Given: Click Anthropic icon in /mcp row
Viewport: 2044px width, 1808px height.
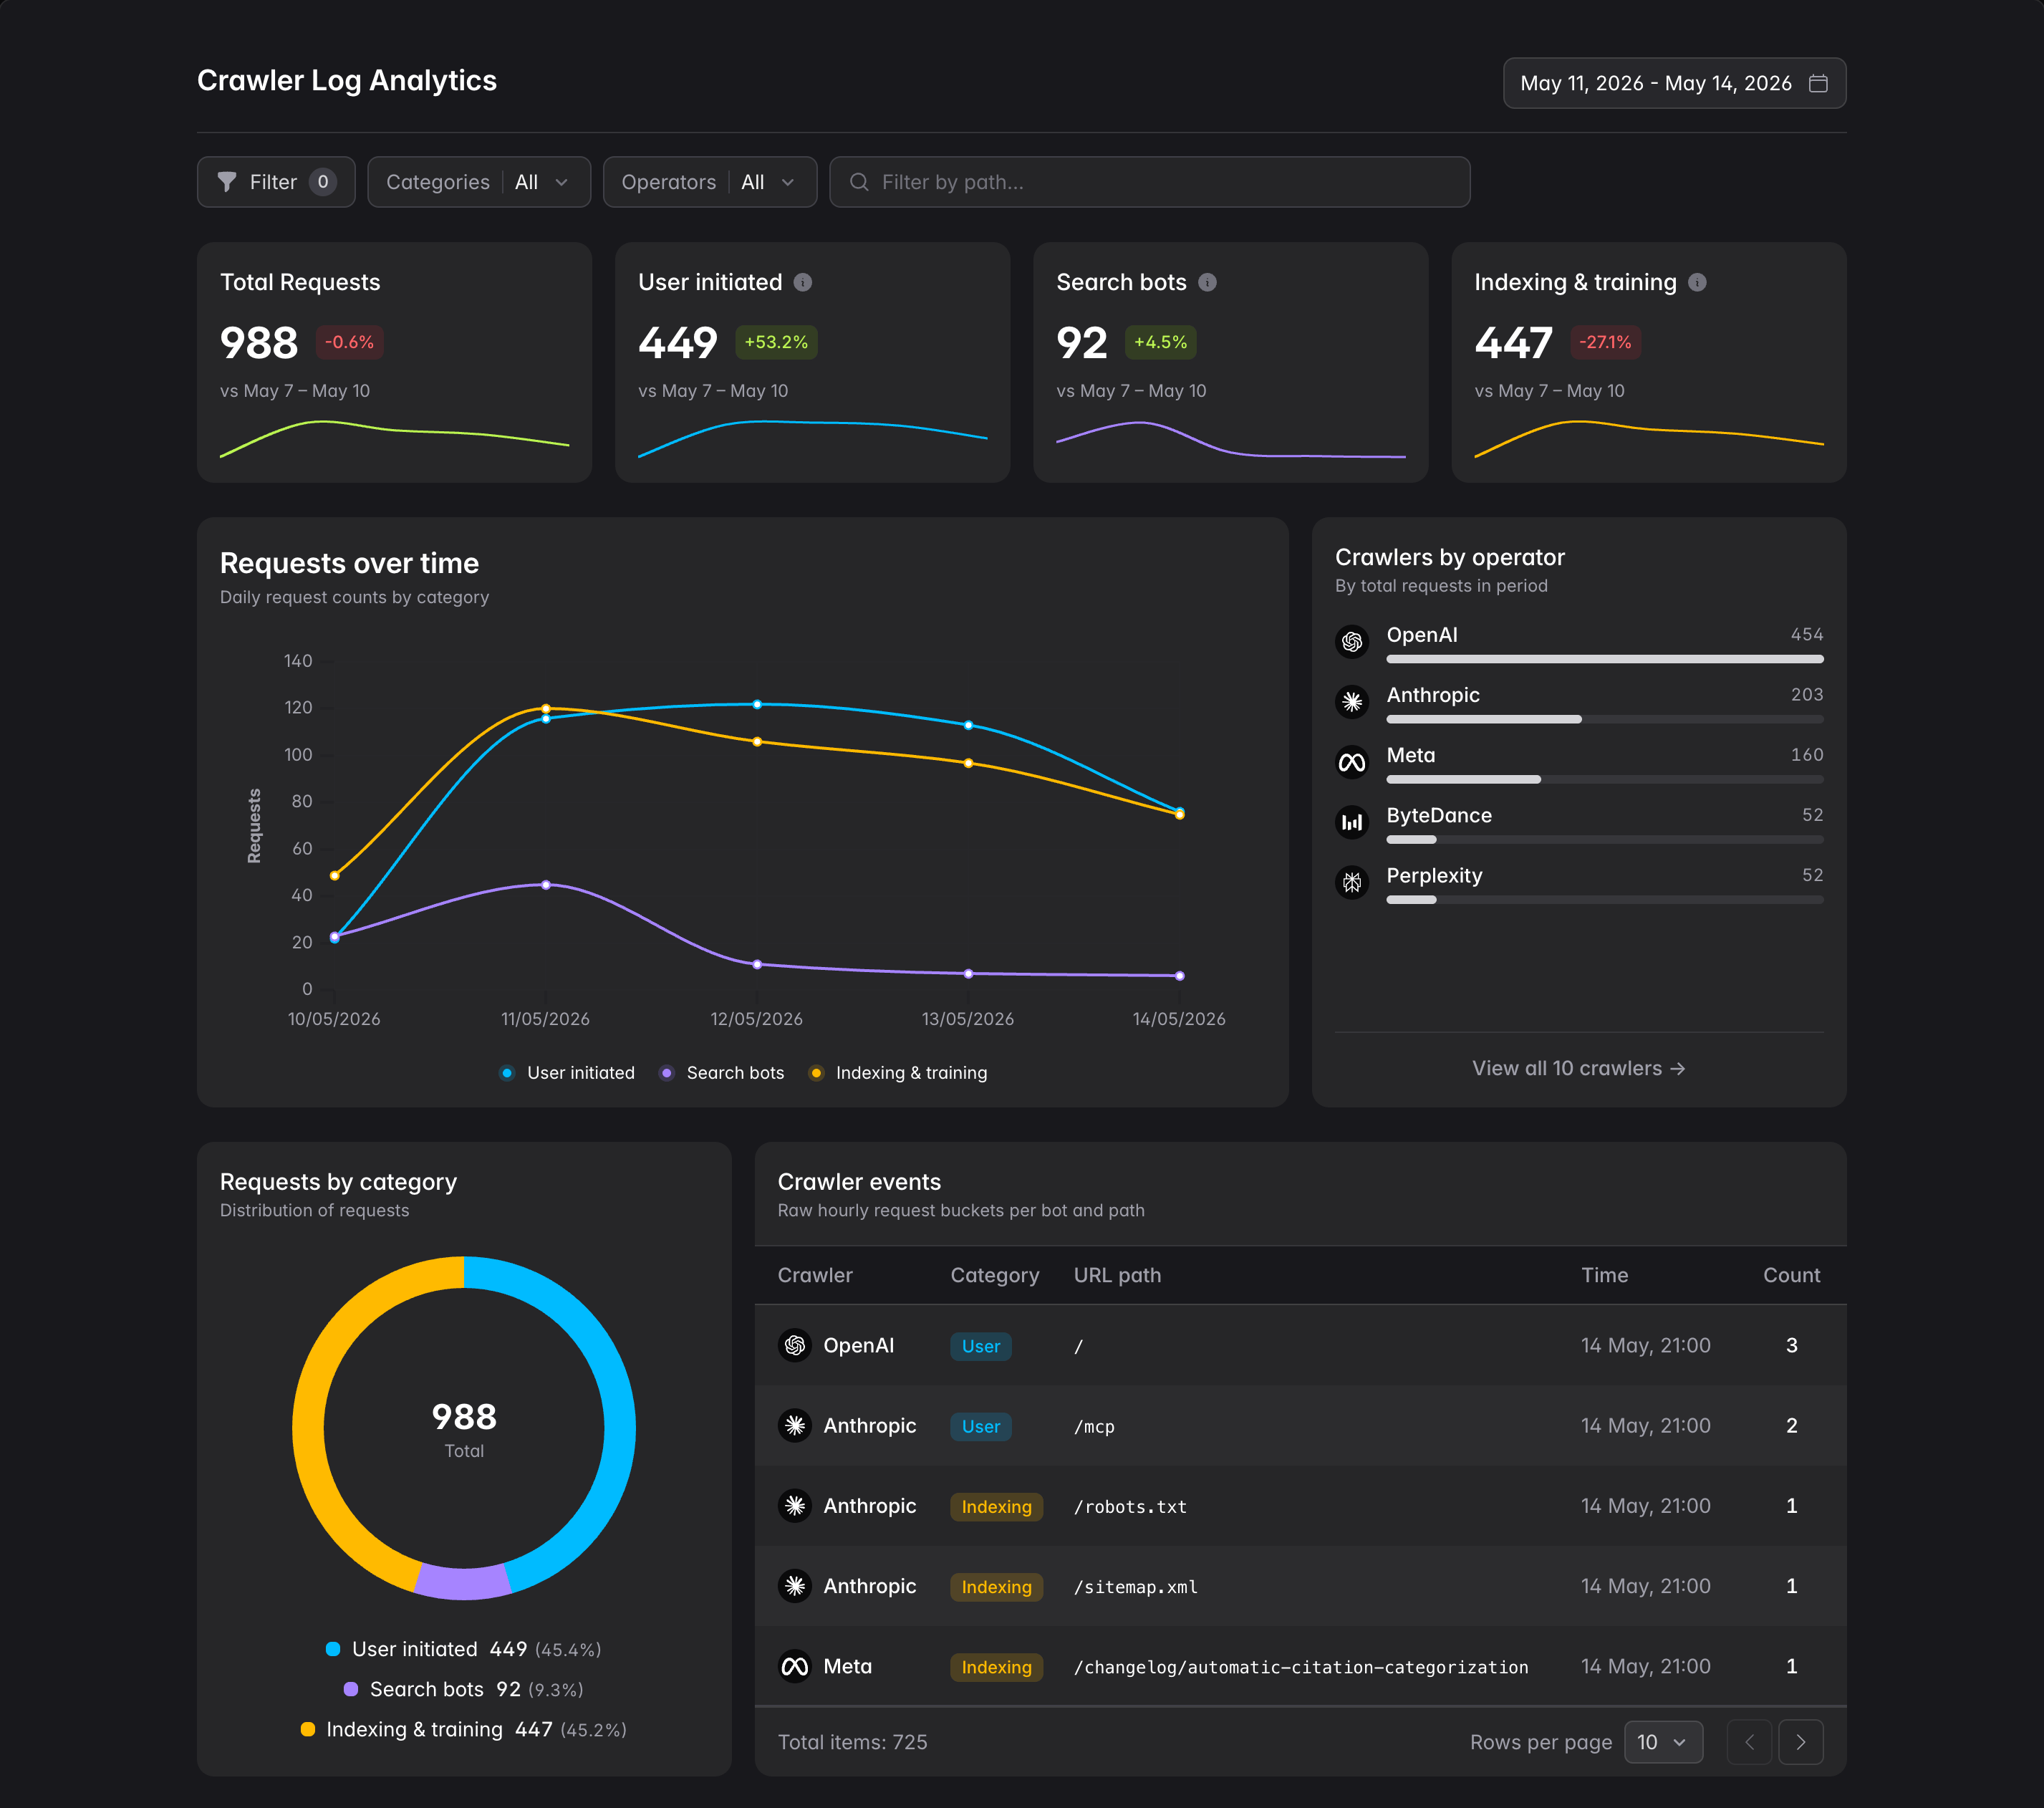Looking at the screenshot, I should (x=795, y=1426).
